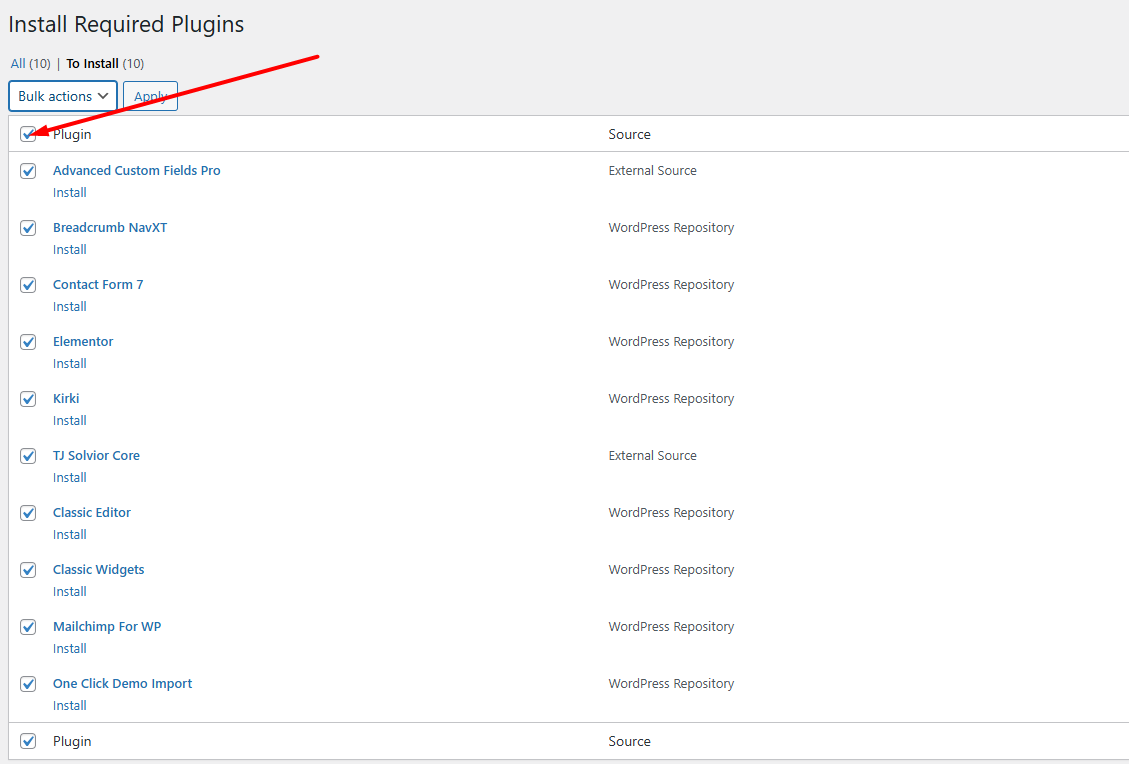Image resolution: width=1129 pixels, height=764 pixels.
Task: Click the Source column header at the top
Action: point(629,134)
